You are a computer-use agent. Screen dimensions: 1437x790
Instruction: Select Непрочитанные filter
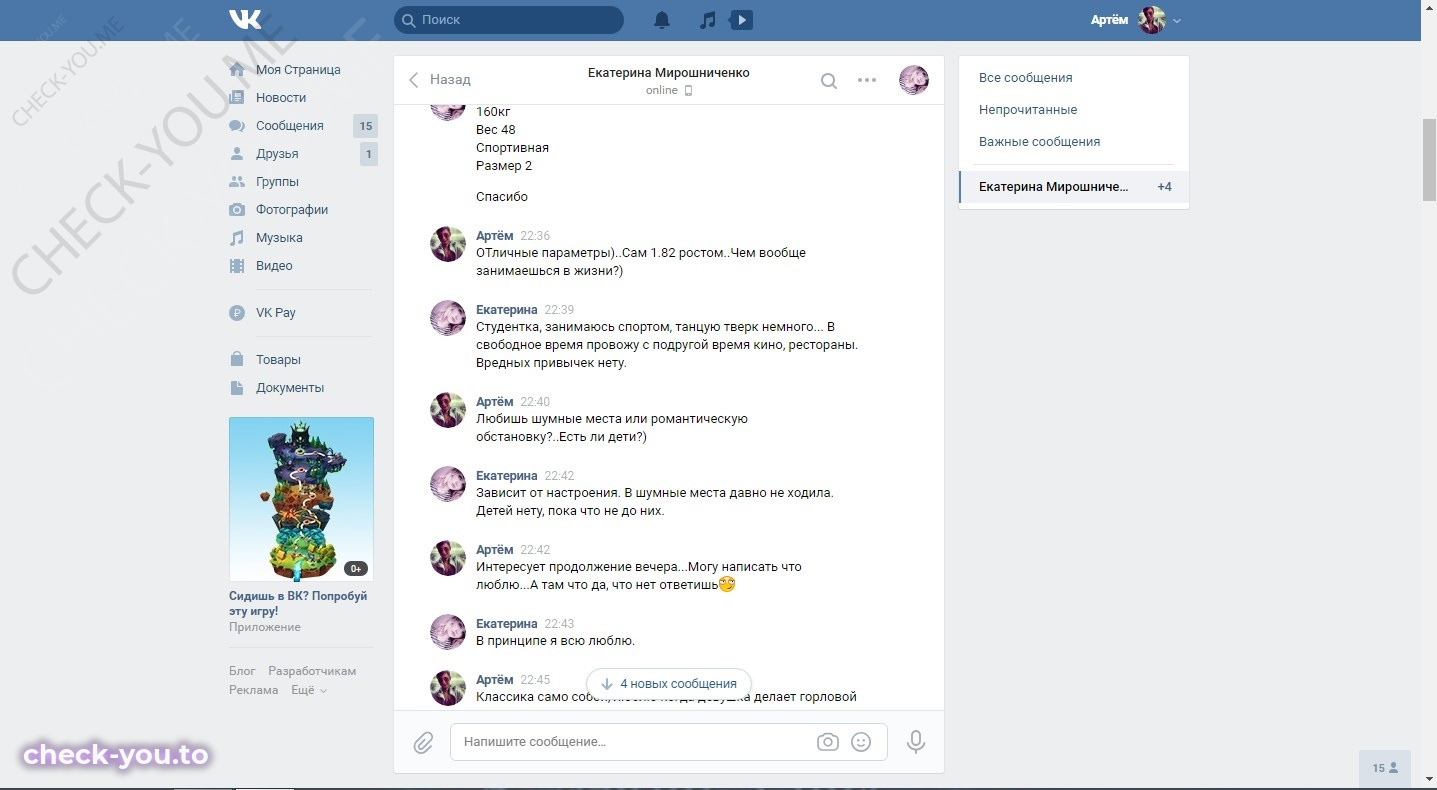point(1028,110)
